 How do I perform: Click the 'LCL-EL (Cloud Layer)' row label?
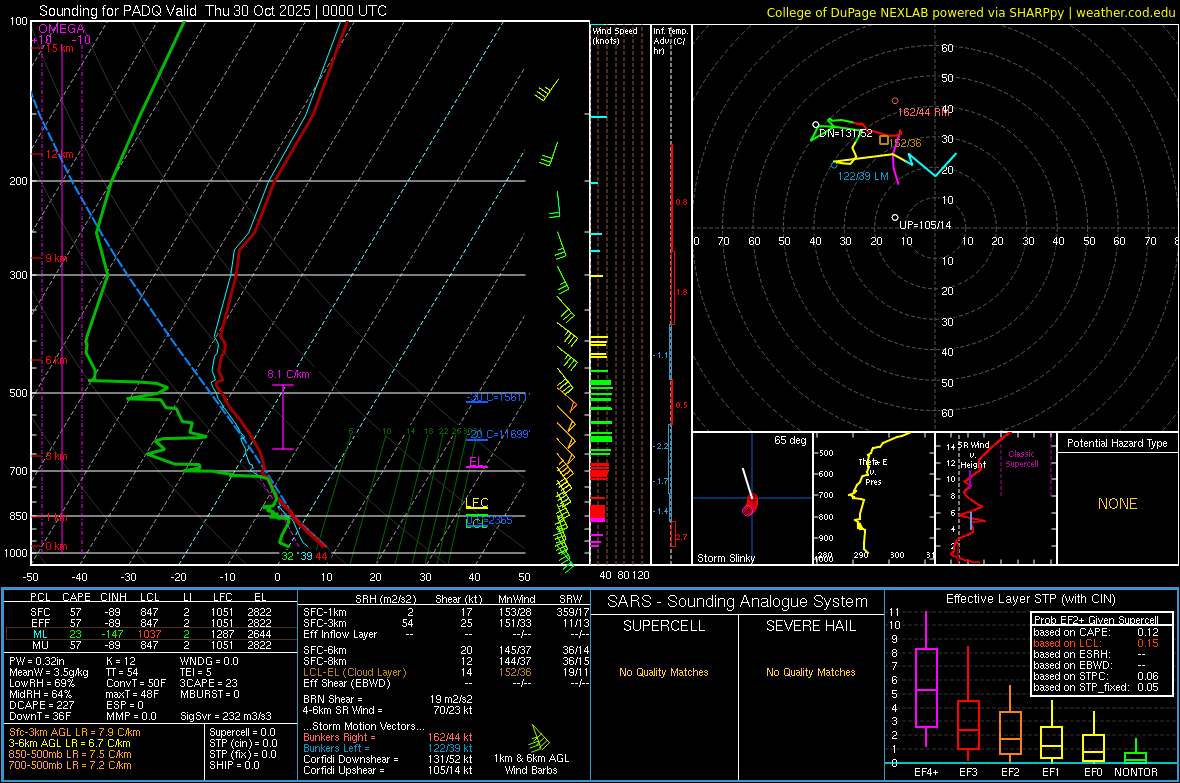[x=354, y=672]
